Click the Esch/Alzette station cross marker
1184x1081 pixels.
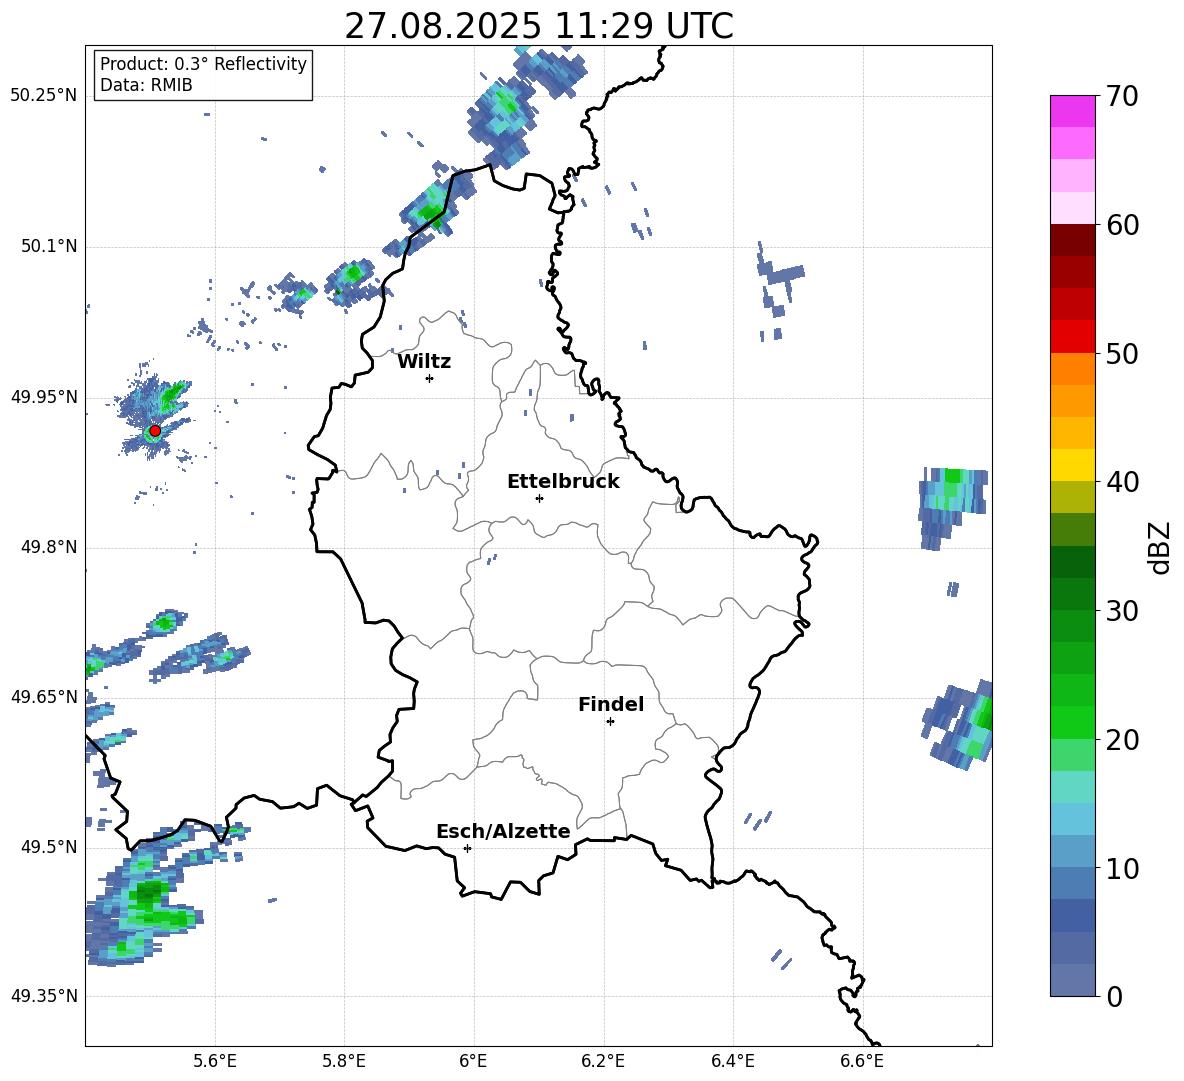point(467,848)
